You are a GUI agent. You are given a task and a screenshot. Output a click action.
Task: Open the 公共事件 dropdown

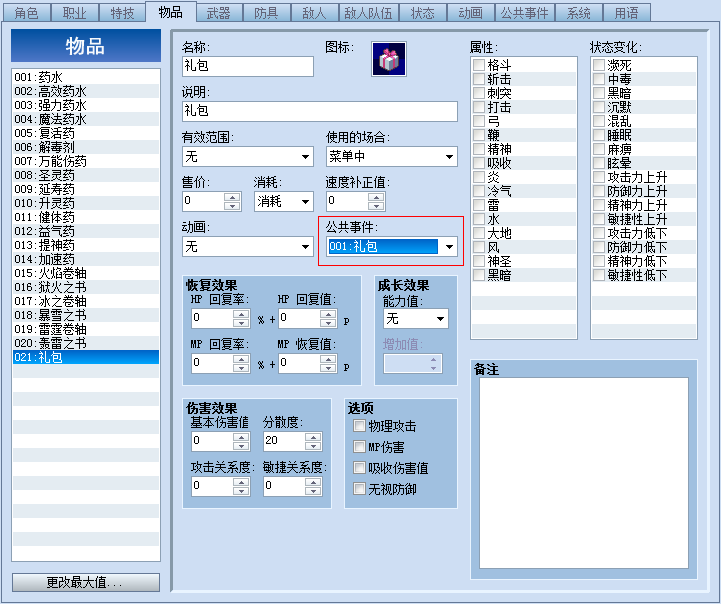449,247
